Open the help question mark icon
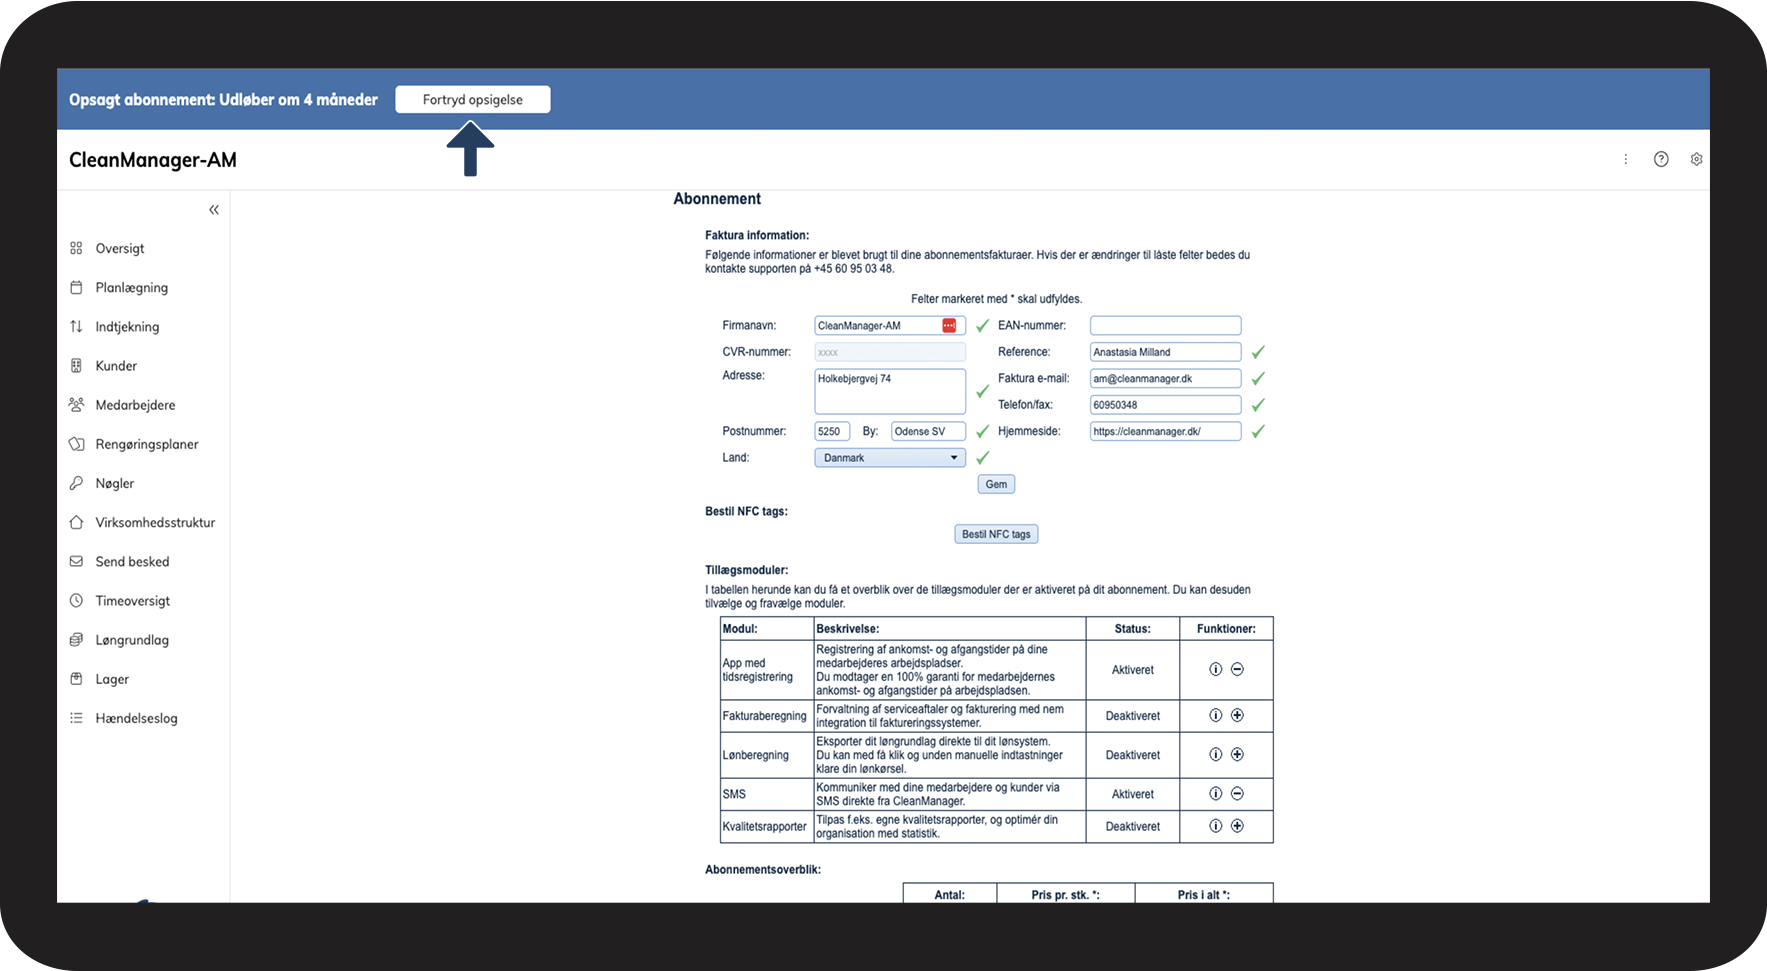The image size is (1767, 971). click(x=1661, y=159)
